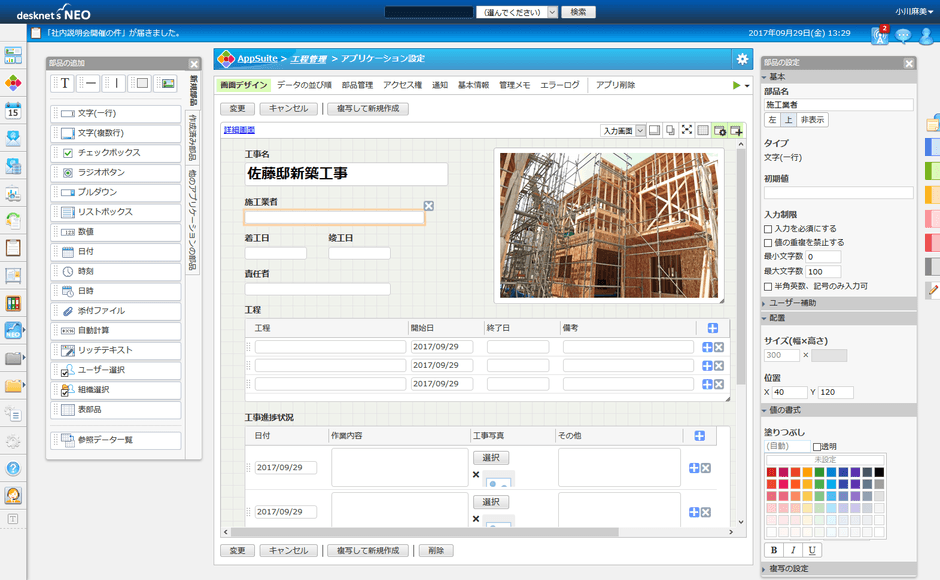The height and width of the screenshot is (580, 940).
Task: Open the application settings gear icon
Action: [x=741, y=60]
